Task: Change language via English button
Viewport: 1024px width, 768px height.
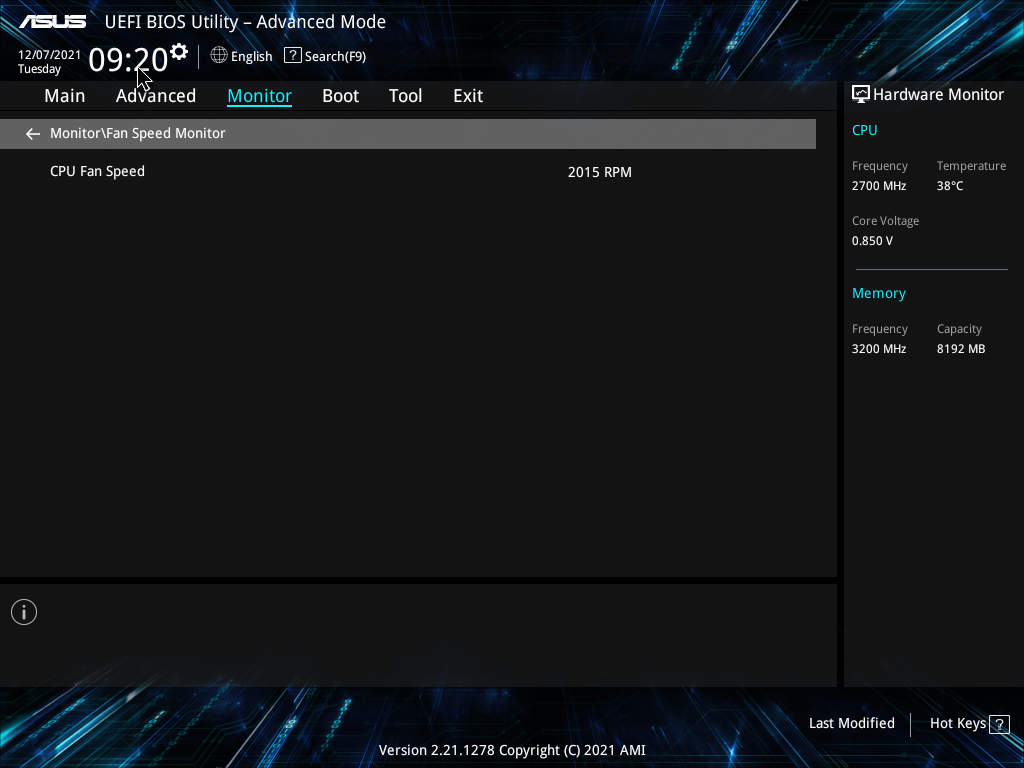Action: coord(251,57)
